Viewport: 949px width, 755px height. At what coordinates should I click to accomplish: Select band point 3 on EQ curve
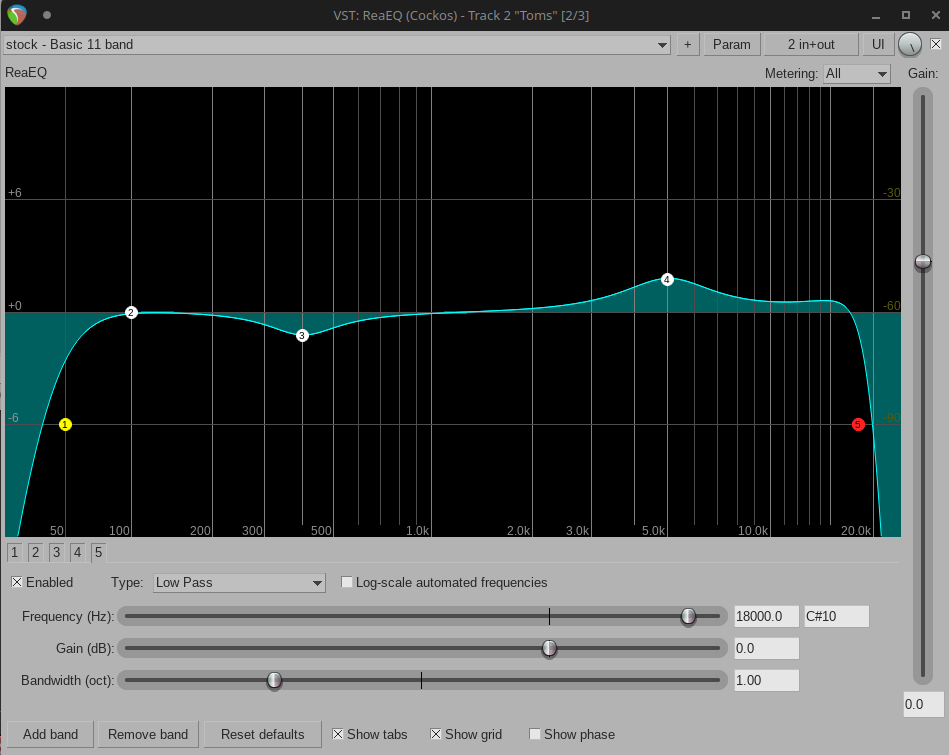pyautogui.click(x=302, y=336)
